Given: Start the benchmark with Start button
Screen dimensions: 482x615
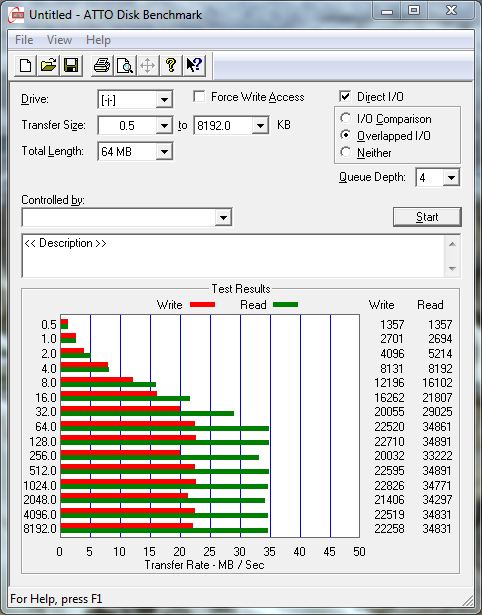Looking at the screenshot, I should click(x=427, y=217).
